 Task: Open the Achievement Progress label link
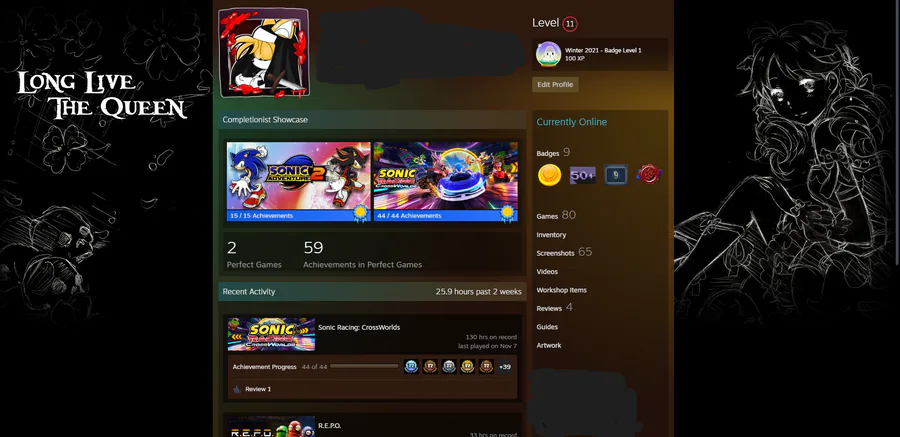tap(265, 366)
